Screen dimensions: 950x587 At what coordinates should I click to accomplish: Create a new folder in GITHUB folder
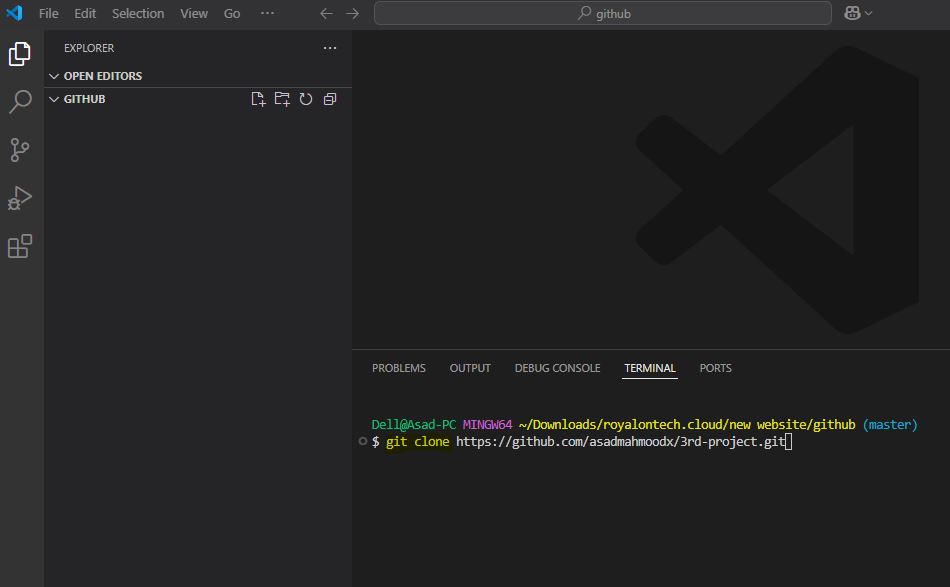(282, 99)
